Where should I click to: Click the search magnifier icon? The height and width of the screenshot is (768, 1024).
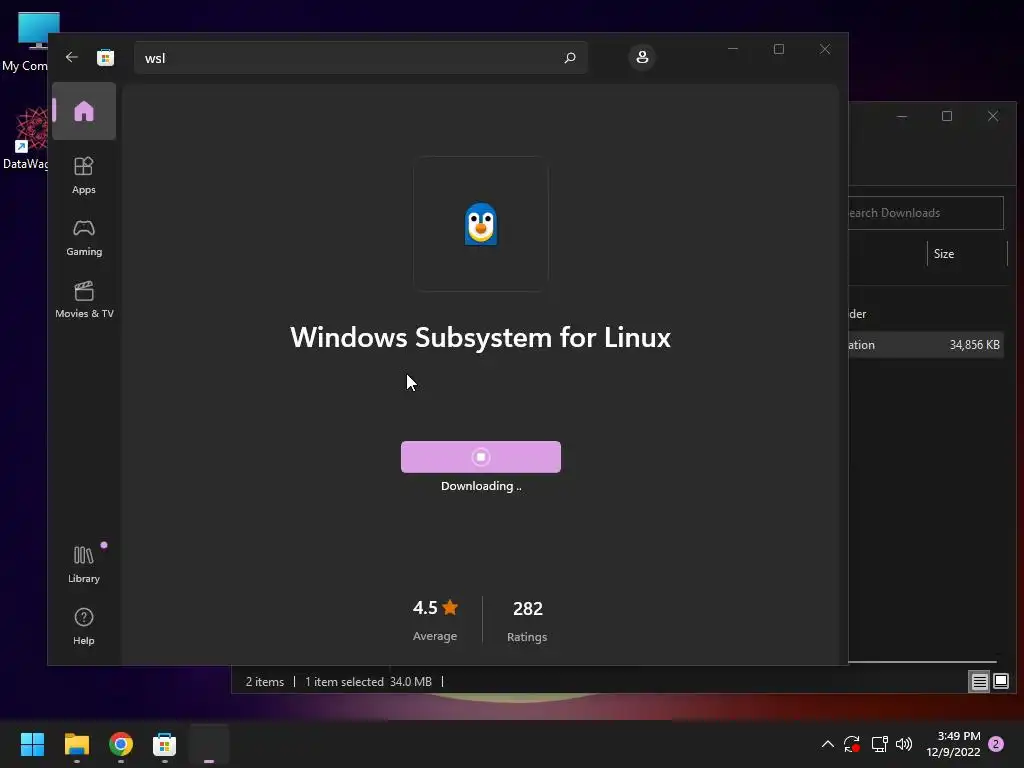coord(569,57)
